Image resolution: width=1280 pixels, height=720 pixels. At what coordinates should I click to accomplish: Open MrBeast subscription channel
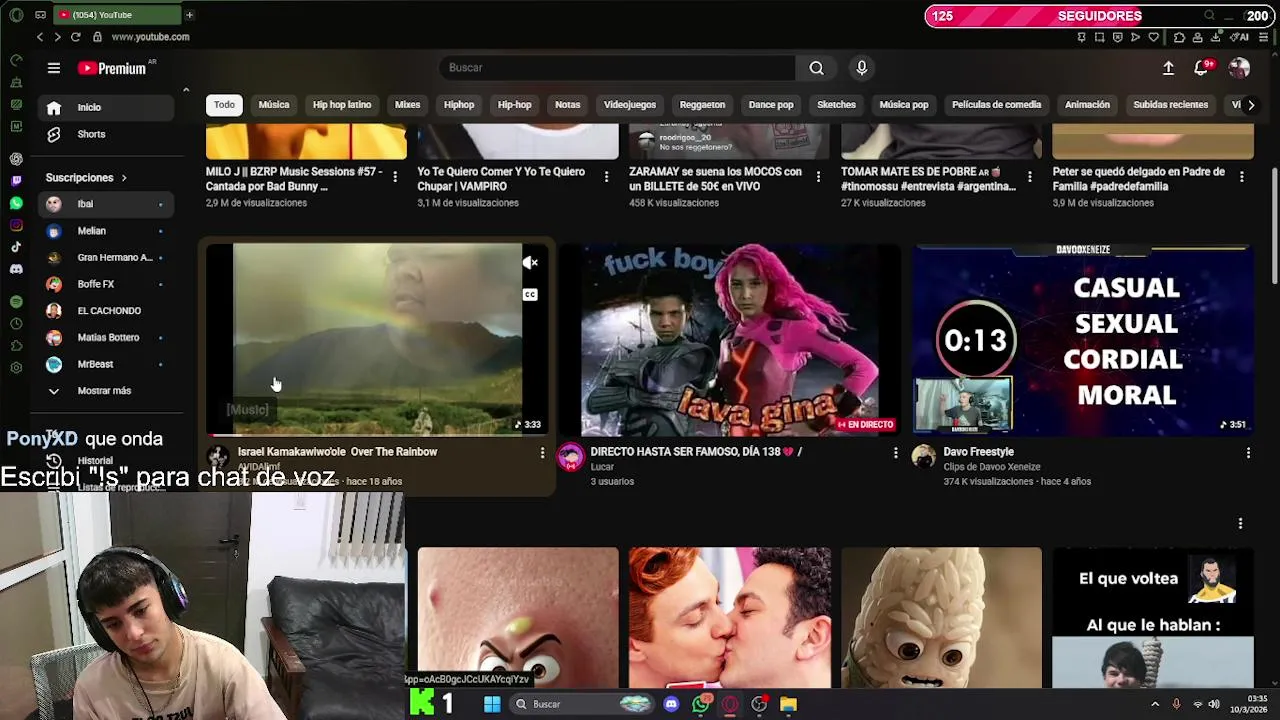point(104,364)
